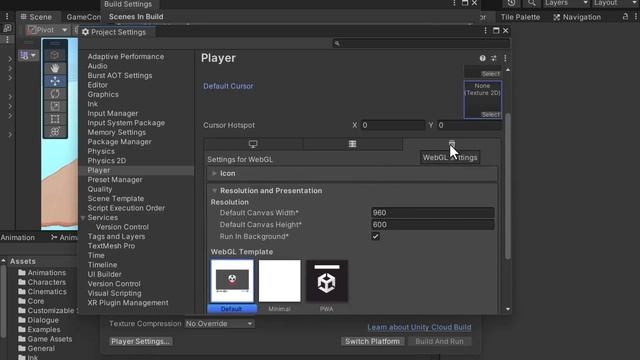Select the Transform tool in Scene toolbar
Screen dimensions: 640x360
click(x=55, y=132)
